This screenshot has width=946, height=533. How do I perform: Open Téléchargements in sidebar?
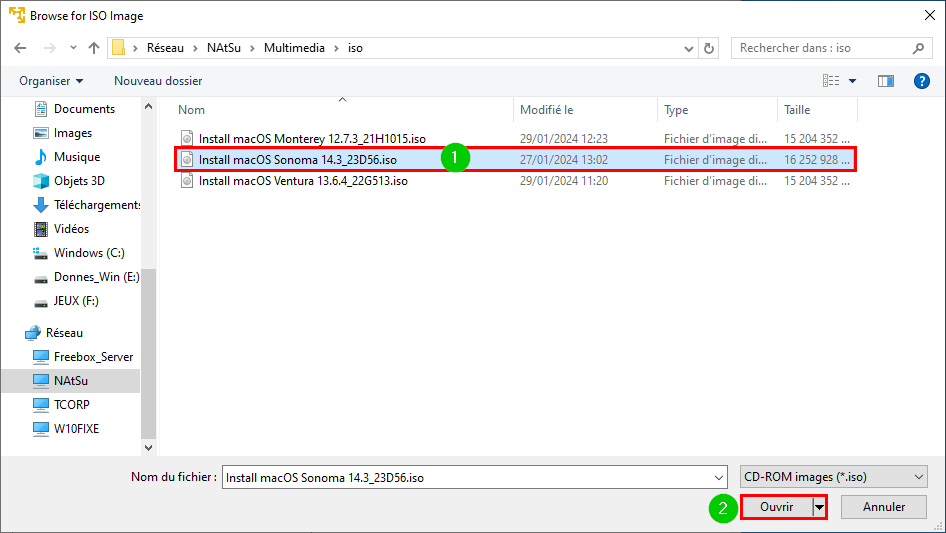click(x=86, y=205)
